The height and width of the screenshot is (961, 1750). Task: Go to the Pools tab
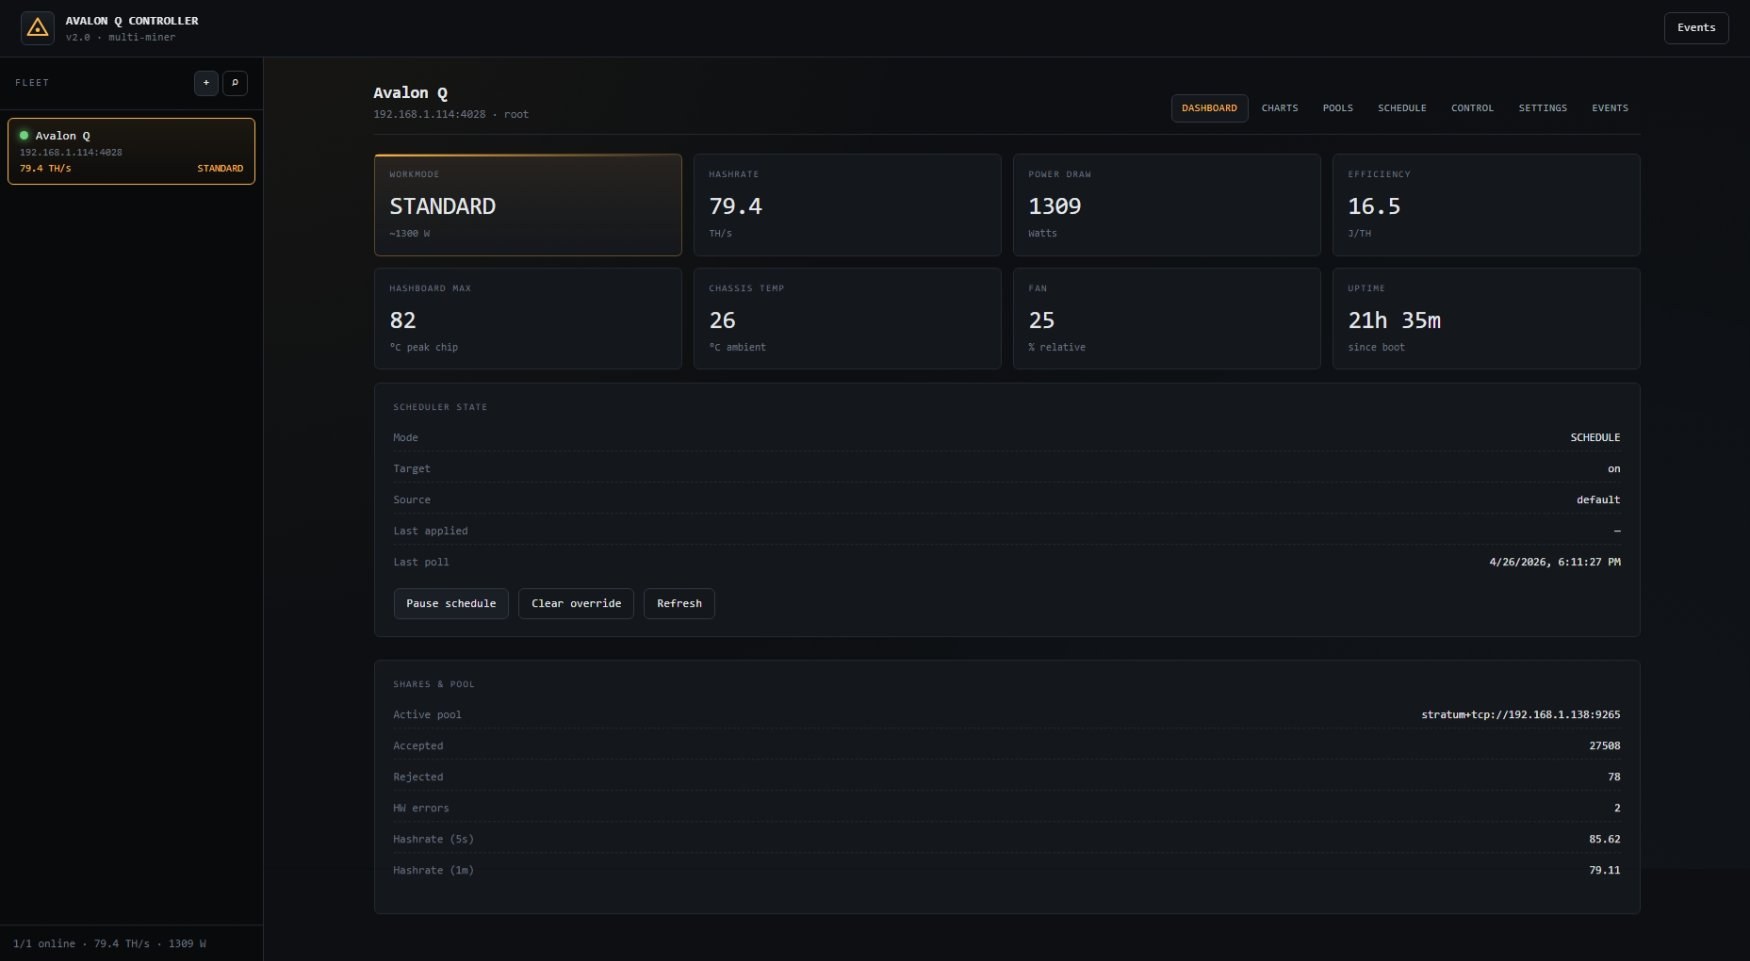1338,108
